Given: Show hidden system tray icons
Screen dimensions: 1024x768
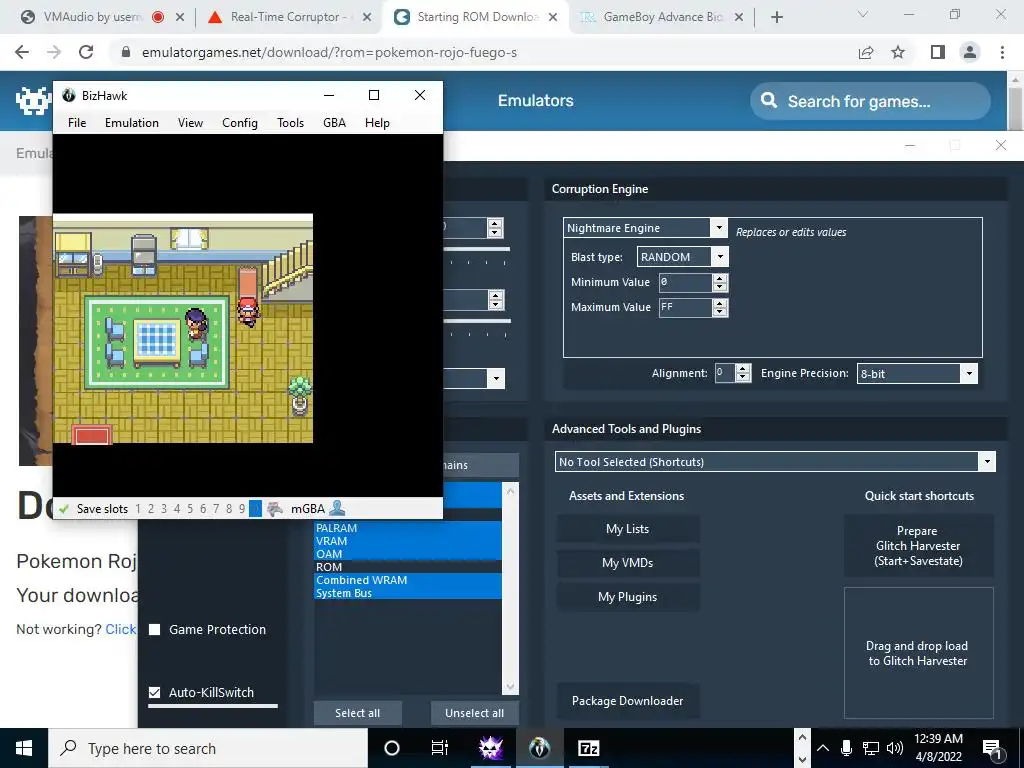Looking at the screenshot, I should coord(823,748).
